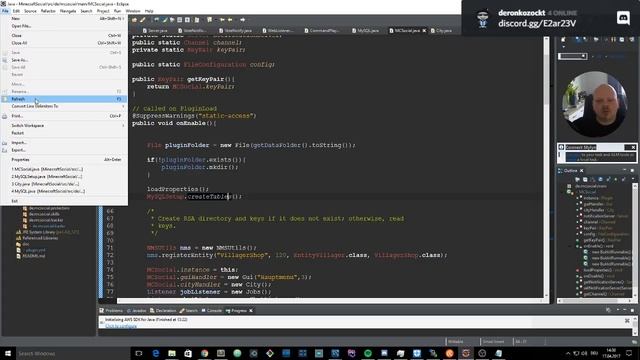Open the Run menu
The height and width of the screenshot is (360, 640).
[117, 11]
